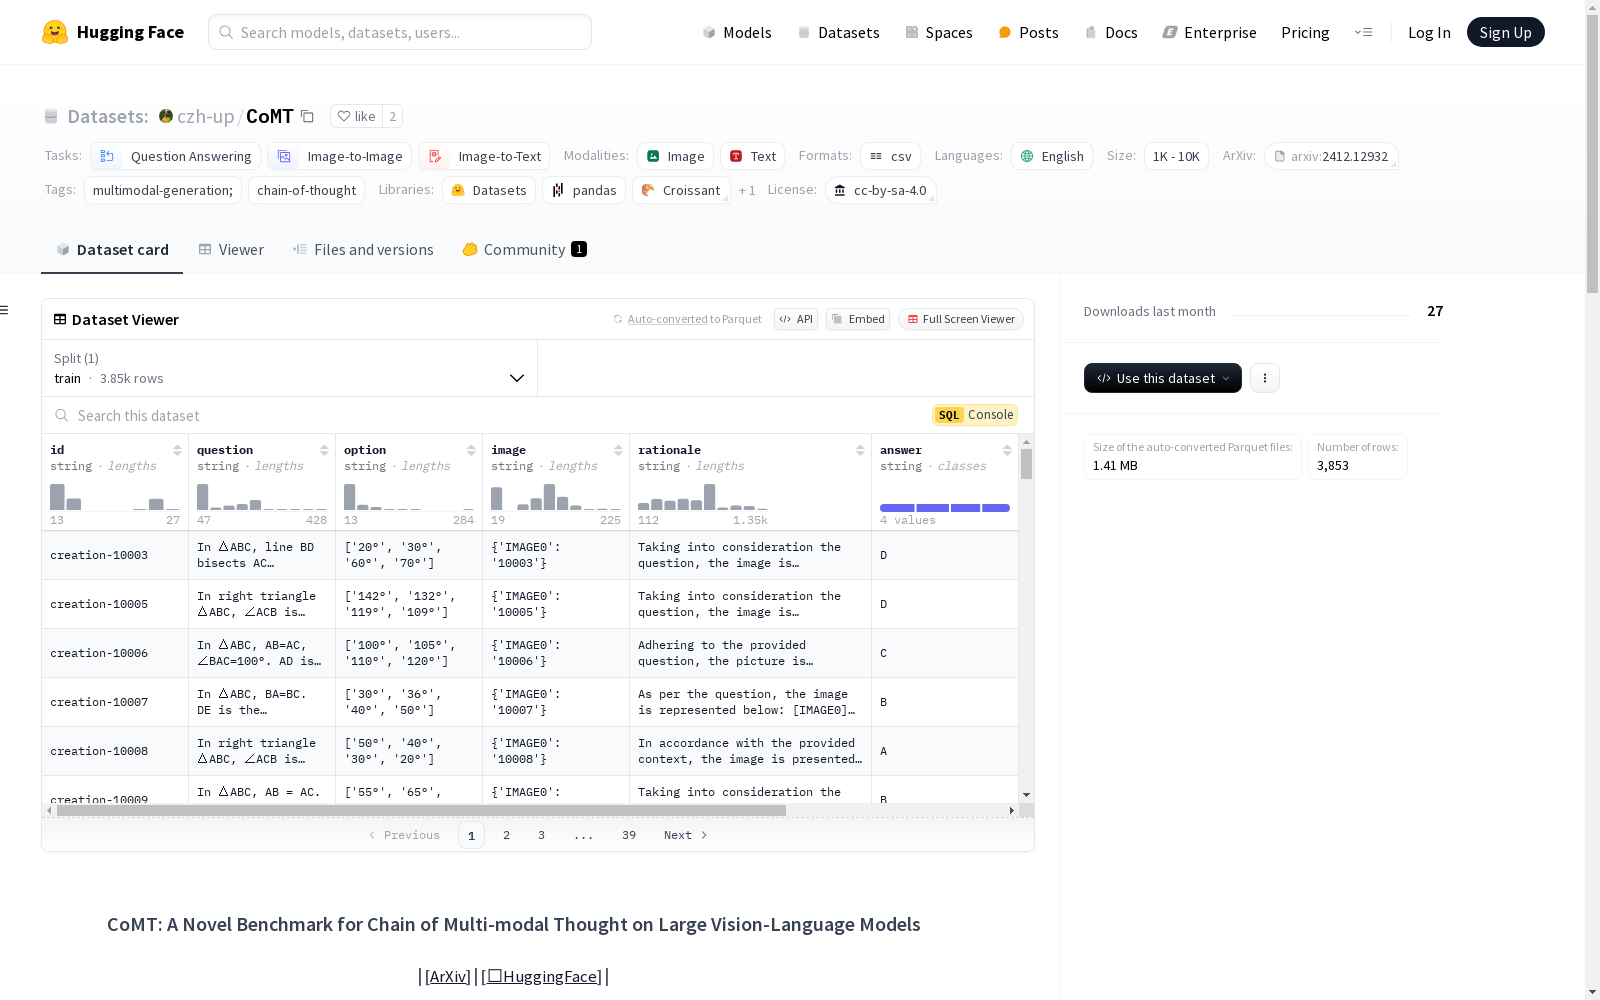Open the ArXiv link in the card
1600x1000 pixels.
447,976
